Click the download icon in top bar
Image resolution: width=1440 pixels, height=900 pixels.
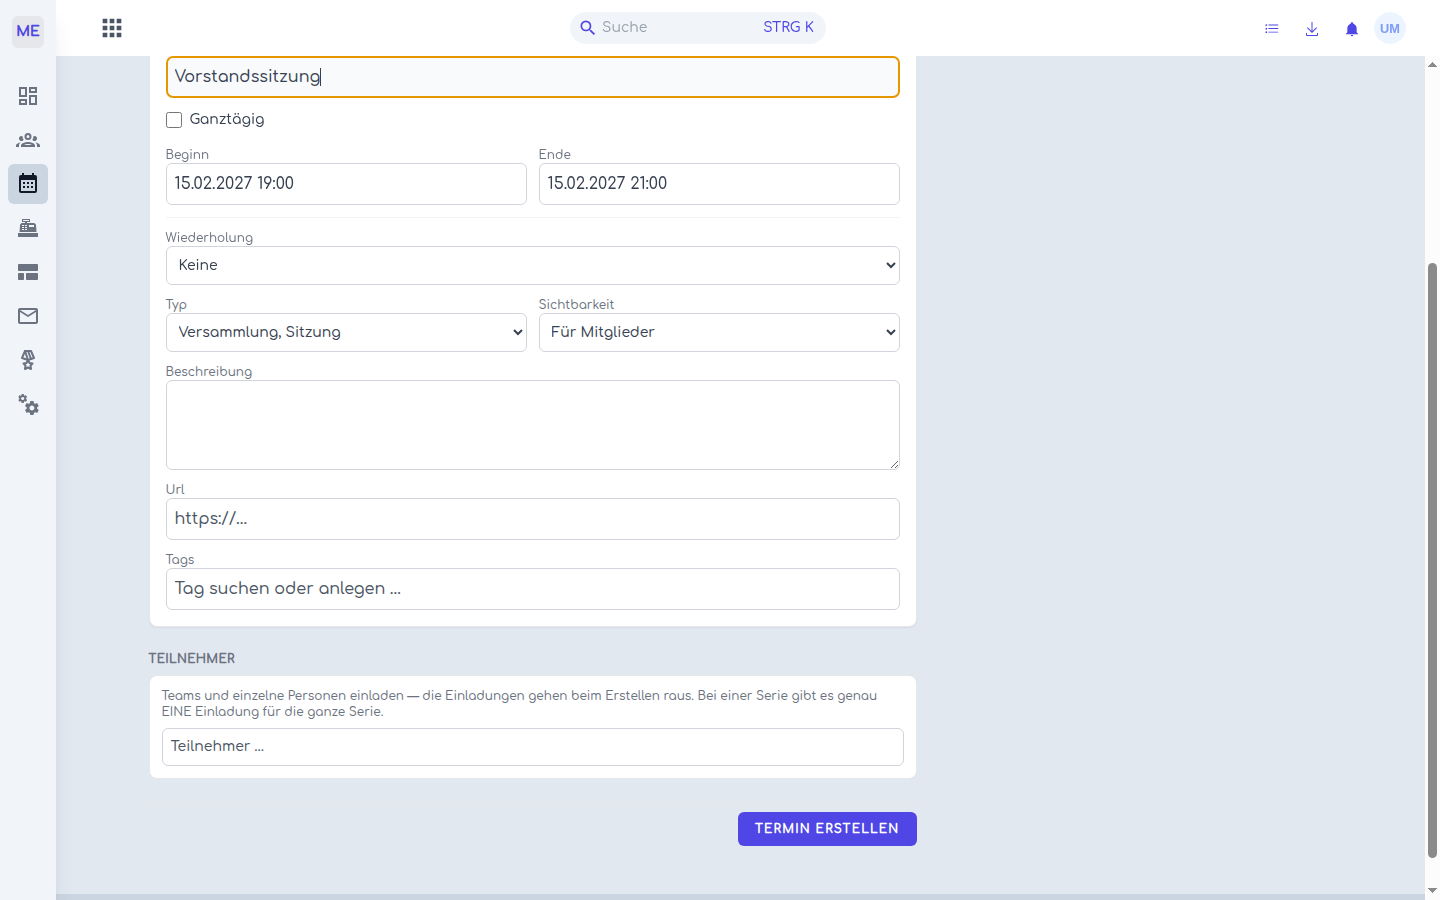(1312, 29)
